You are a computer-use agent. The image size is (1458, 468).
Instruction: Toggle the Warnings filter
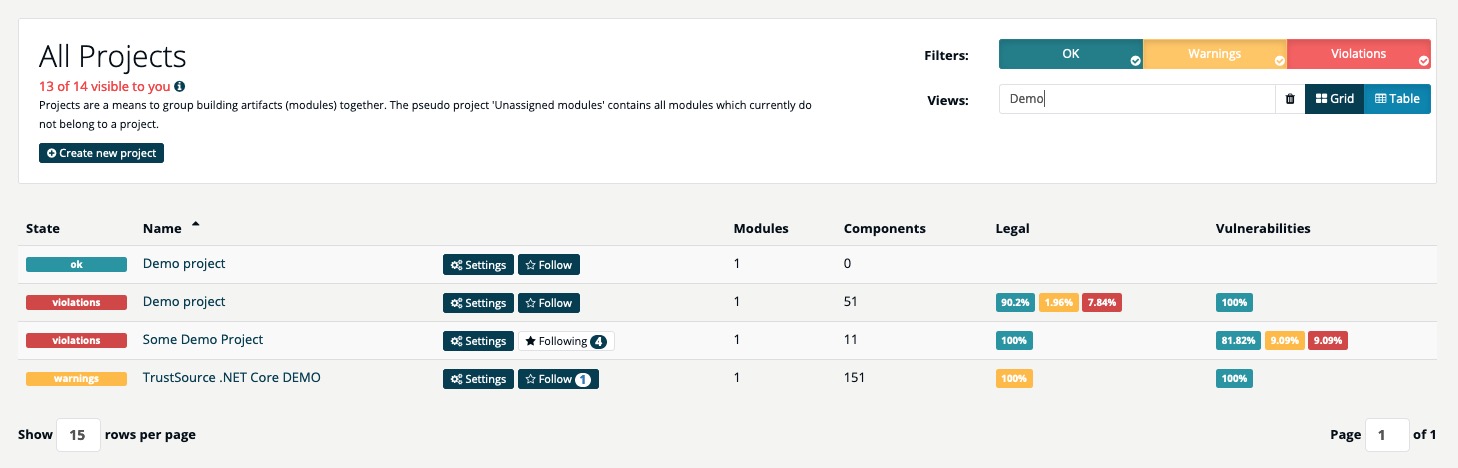pyautogui.click(x=1215, y=54)
